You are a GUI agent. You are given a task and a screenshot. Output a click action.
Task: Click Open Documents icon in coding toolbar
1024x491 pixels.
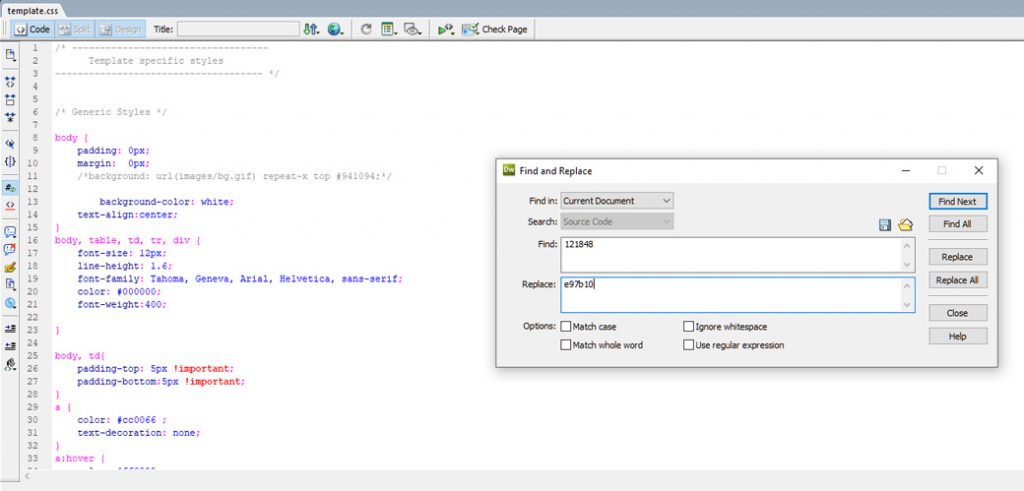[10, 54]
